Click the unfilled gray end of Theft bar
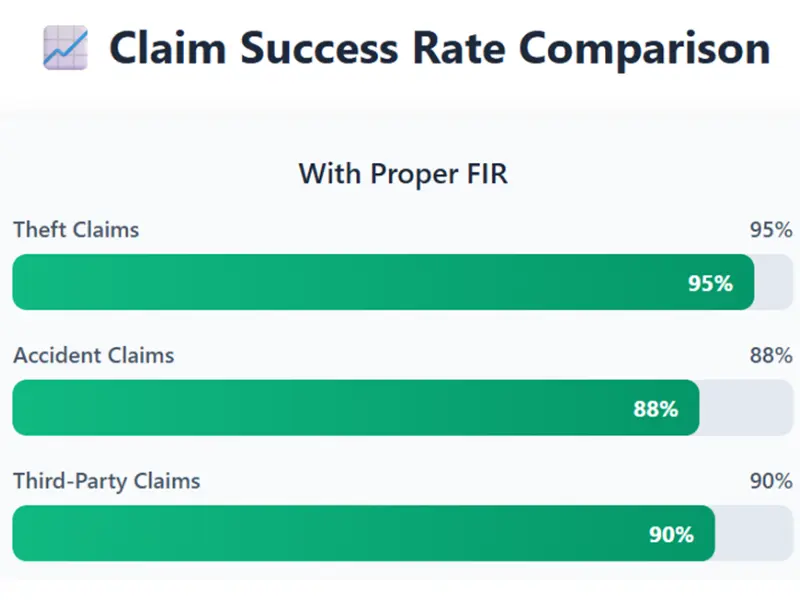The width and height of the screenshot is (800, 600). 772,282
